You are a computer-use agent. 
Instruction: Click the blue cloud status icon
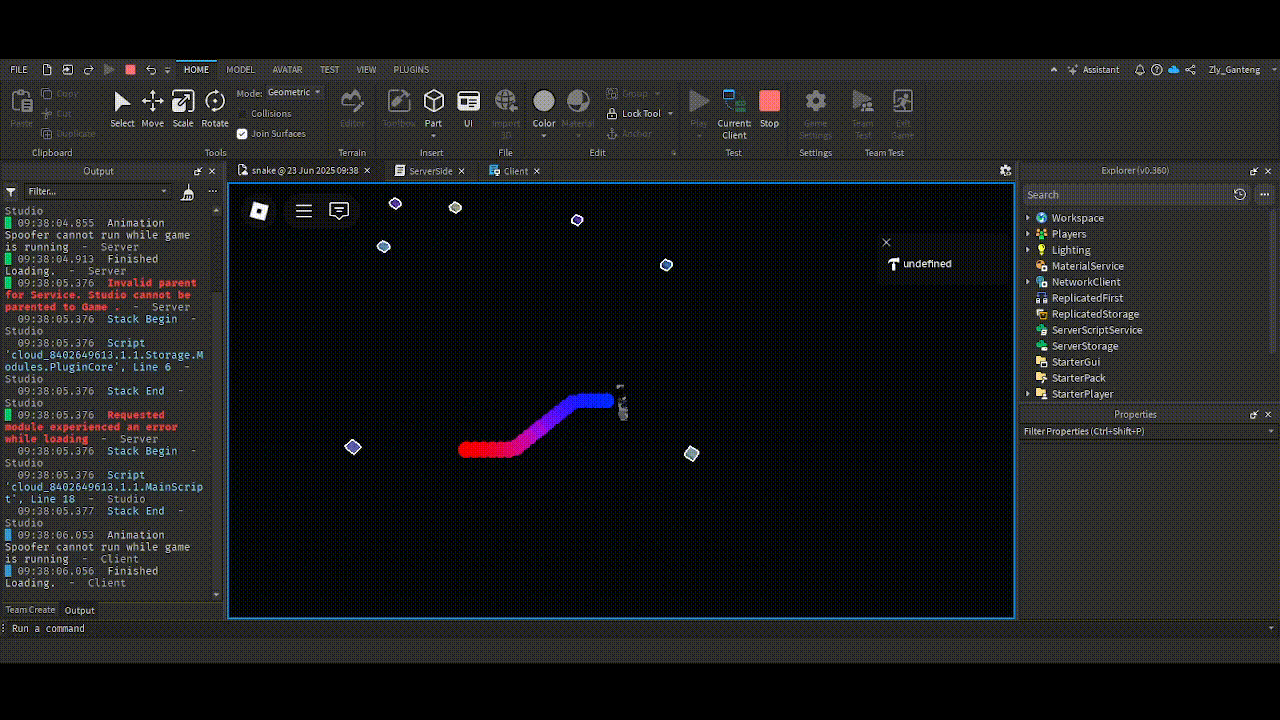tap(1174, 70)
